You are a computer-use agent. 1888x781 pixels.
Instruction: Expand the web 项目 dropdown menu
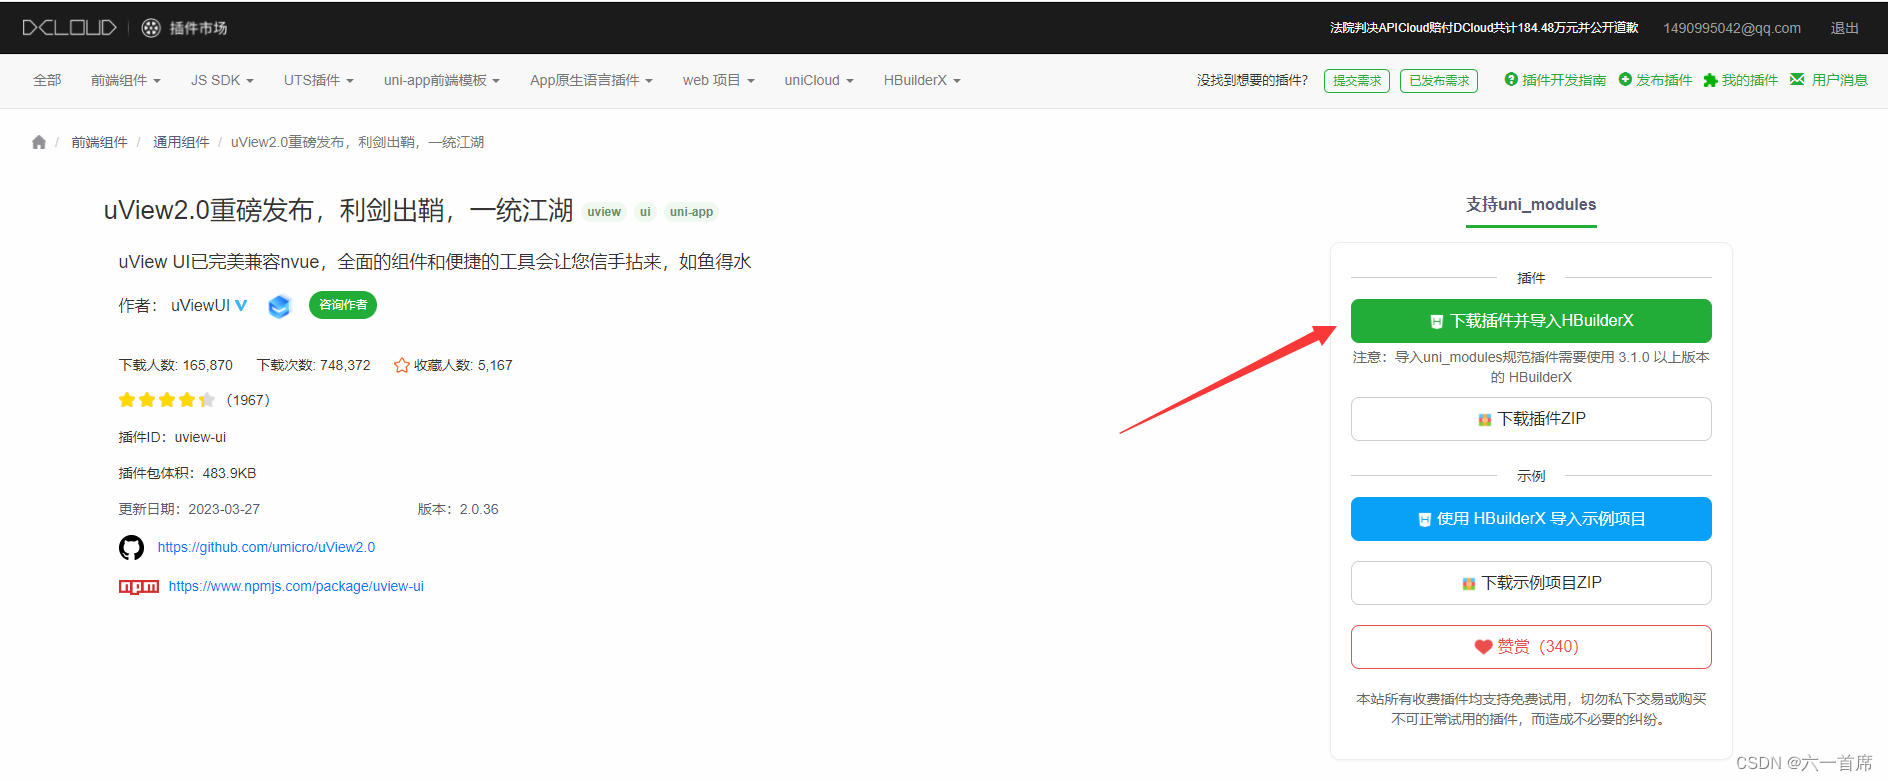tap(719, 80)
